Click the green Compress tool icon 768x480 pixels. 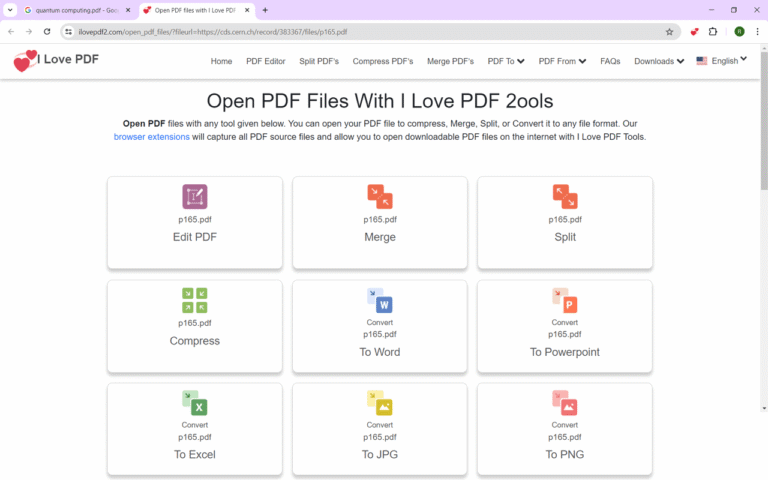[194, 300]
